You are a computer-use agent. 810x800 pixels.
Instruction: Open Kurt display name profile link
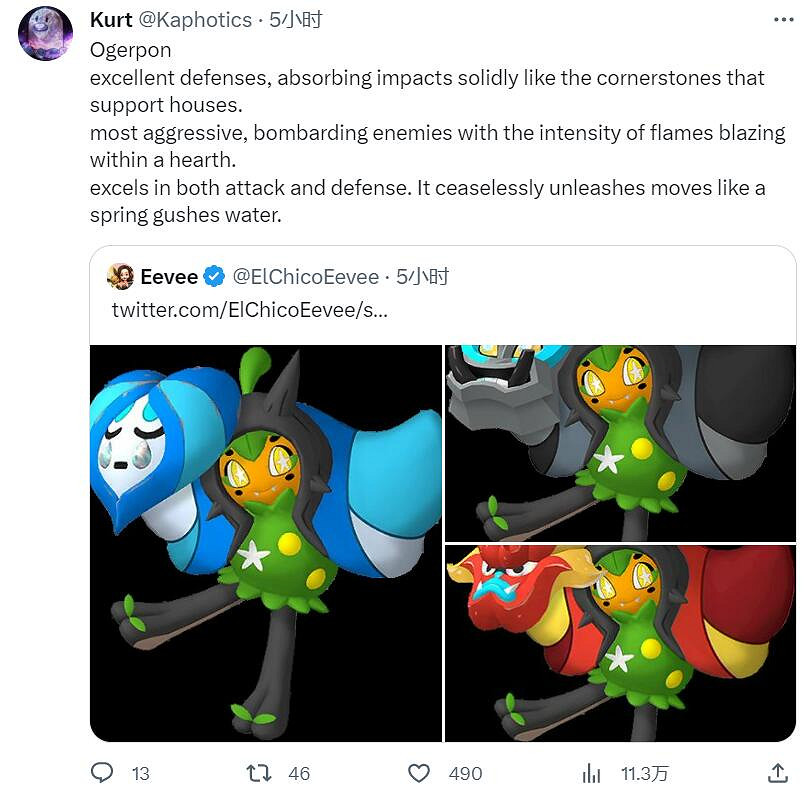(x=111, y=21)
